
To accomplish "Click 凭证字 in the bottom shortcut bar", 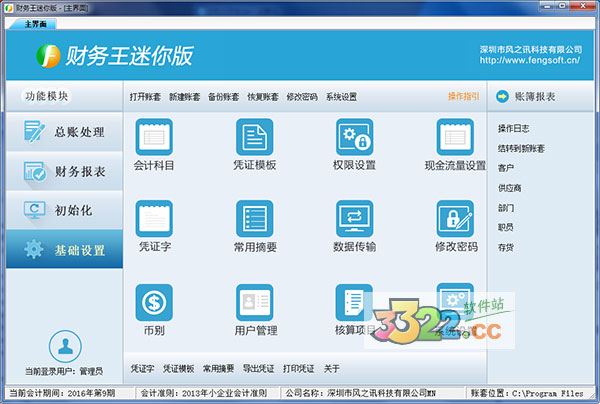I will [142, 368].
